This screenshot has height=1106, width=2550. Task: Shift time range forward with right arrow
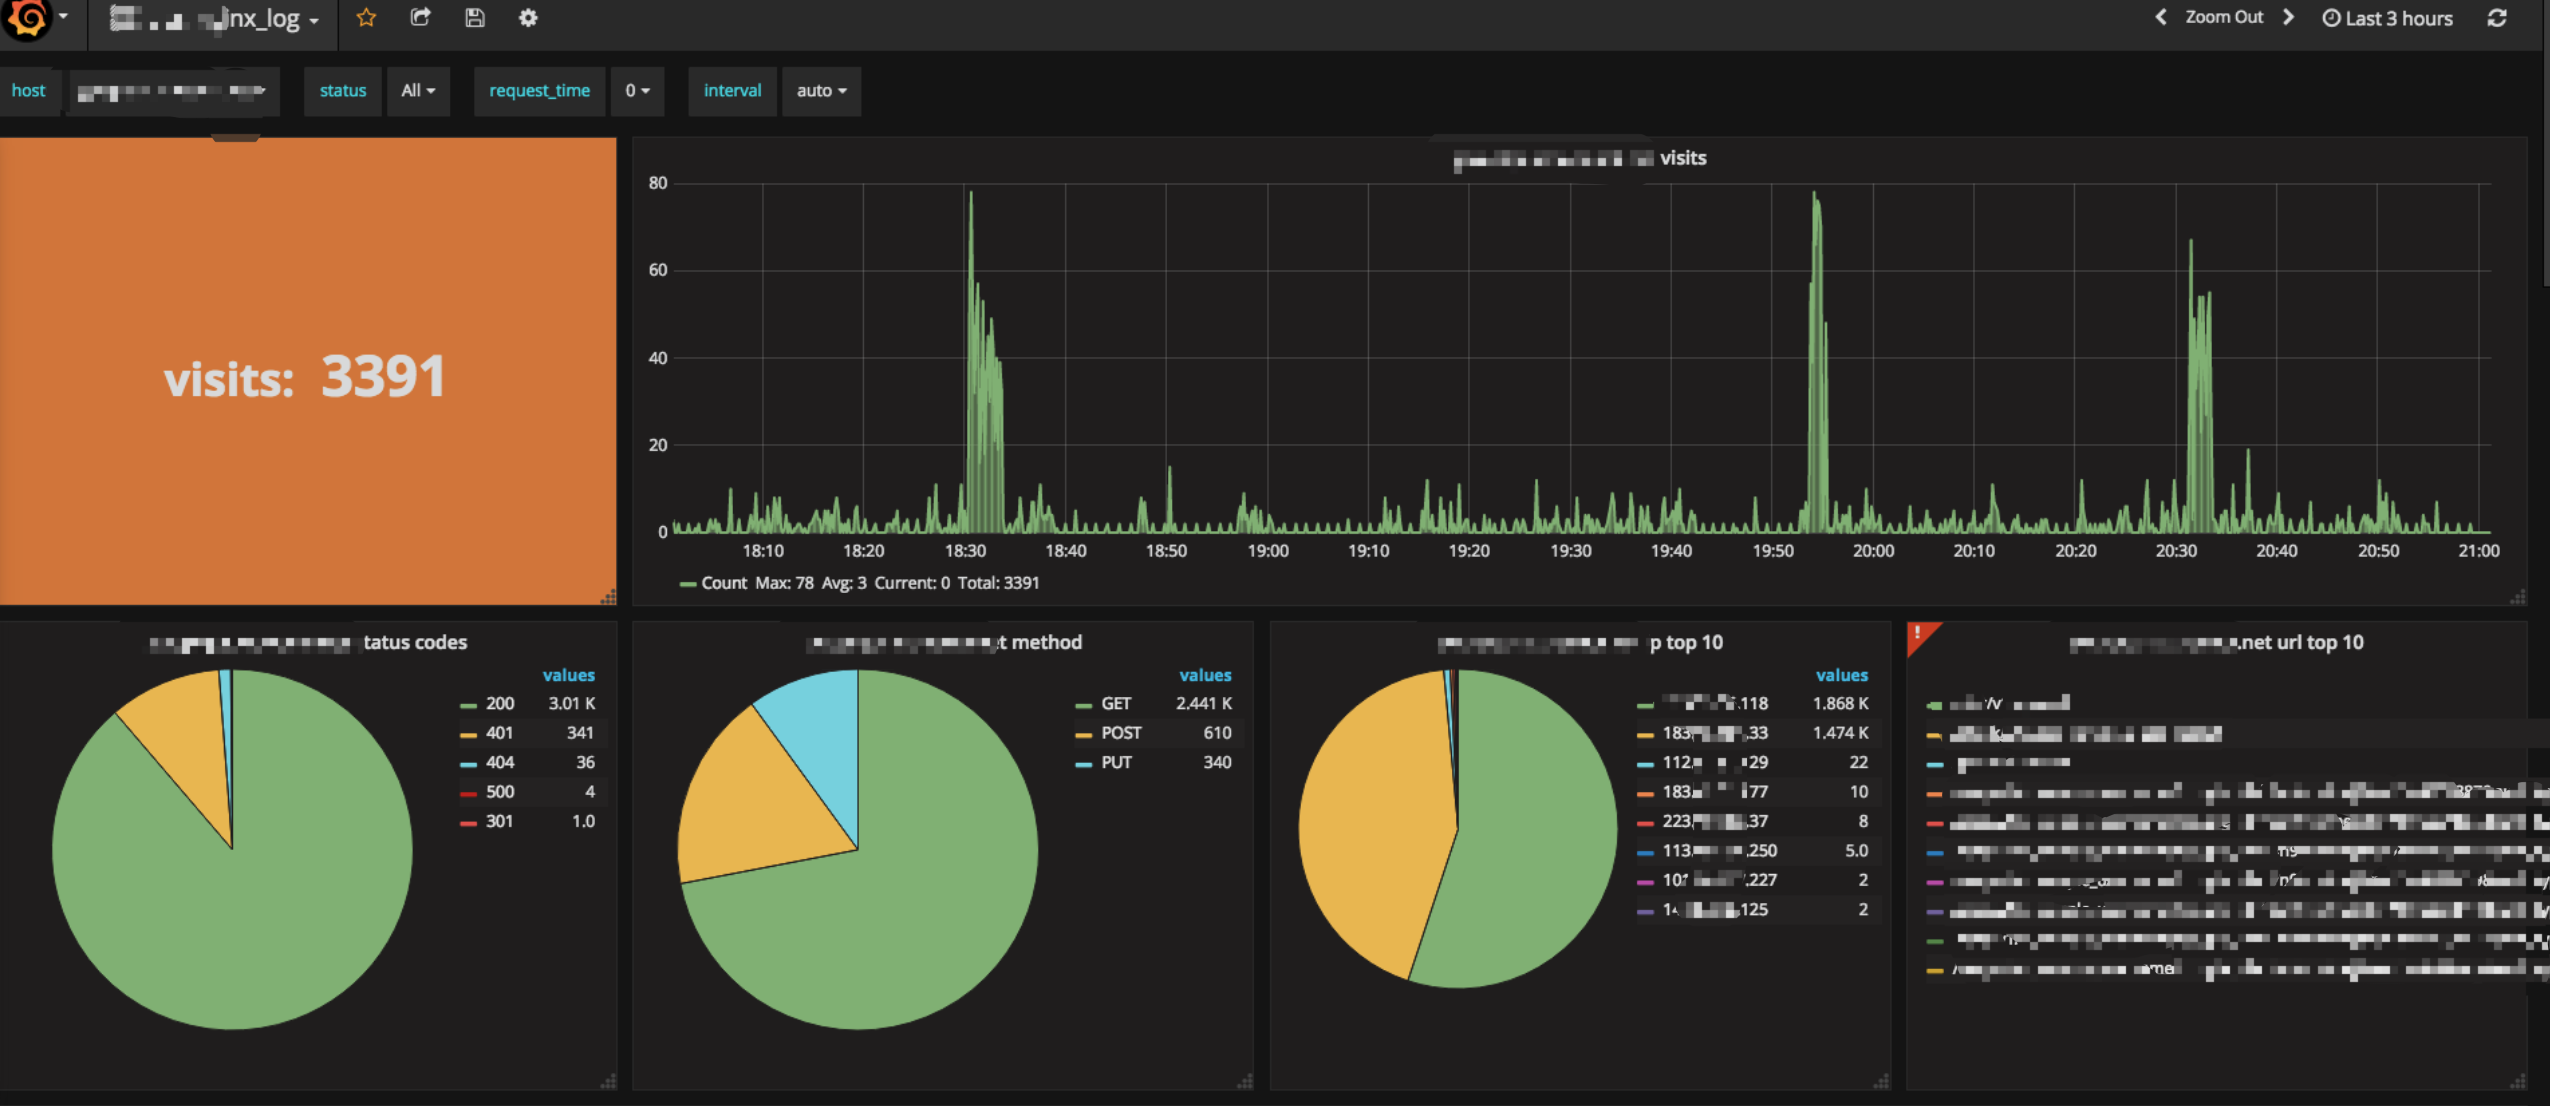pyautogui.click(x=2289, y=18)
